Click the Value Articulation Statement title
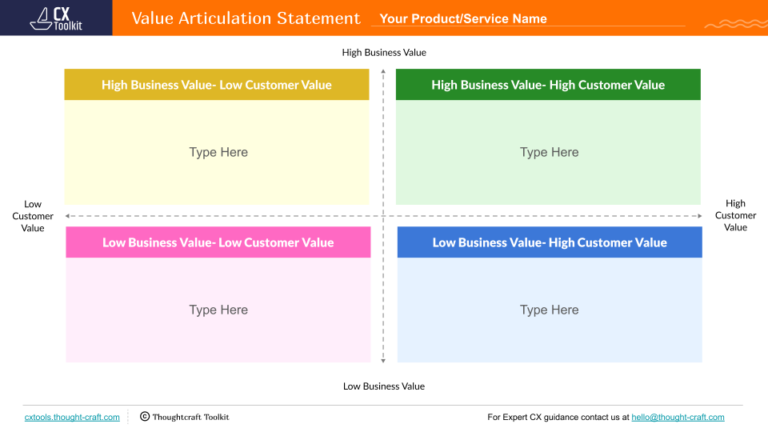The height and width of the screenshot is (432, 768). 246,18
